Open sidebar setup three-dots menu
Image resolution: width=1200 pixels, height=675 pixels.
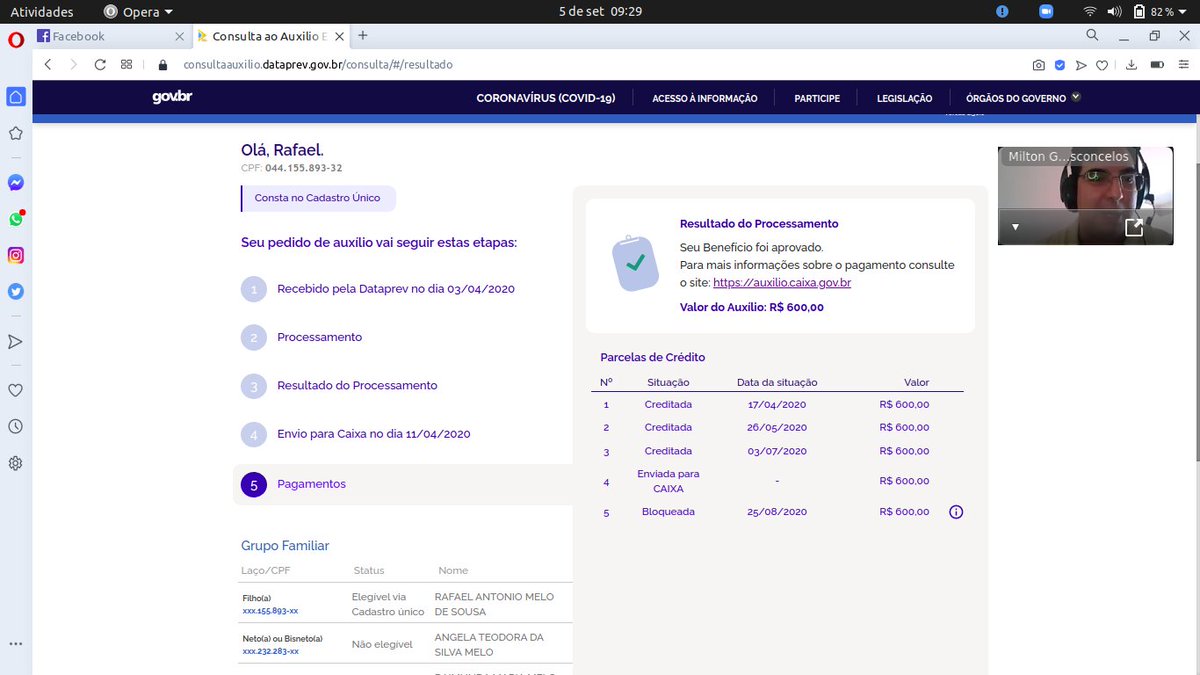[16, 645]
